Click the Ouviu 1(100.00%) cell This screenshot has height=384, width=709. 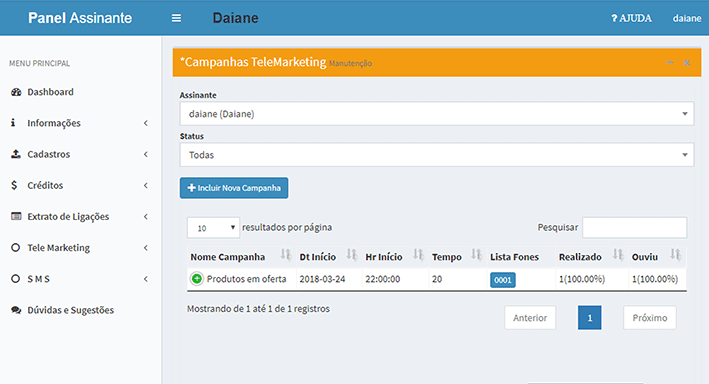point(655,279)
